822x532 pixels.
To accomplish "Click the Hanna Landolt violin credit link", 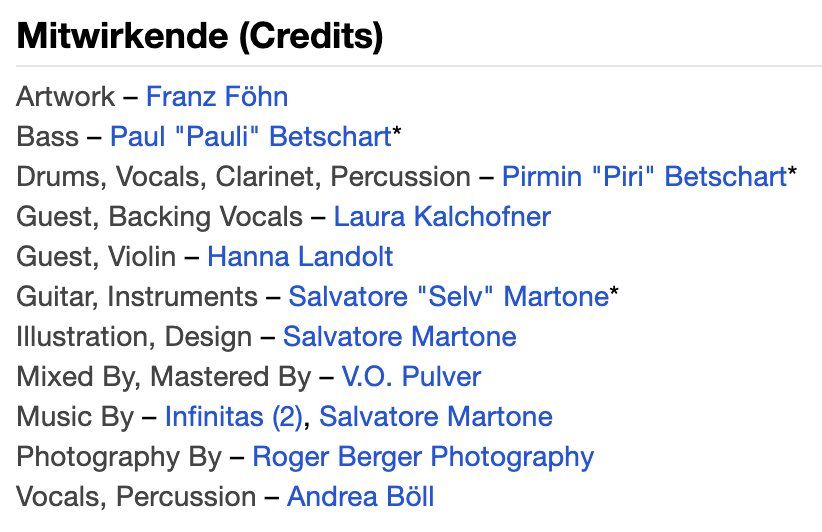I will pos(300,256).
